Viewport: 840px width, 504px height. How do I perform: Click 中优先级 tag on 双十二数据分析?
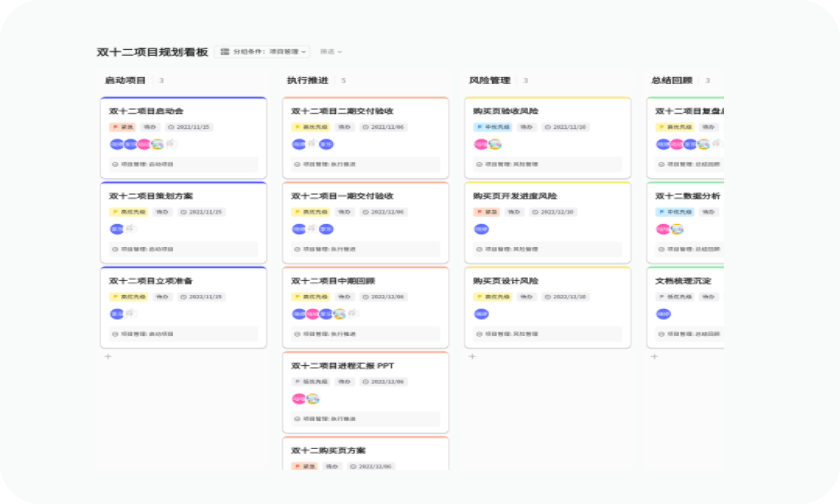point(675,212)
